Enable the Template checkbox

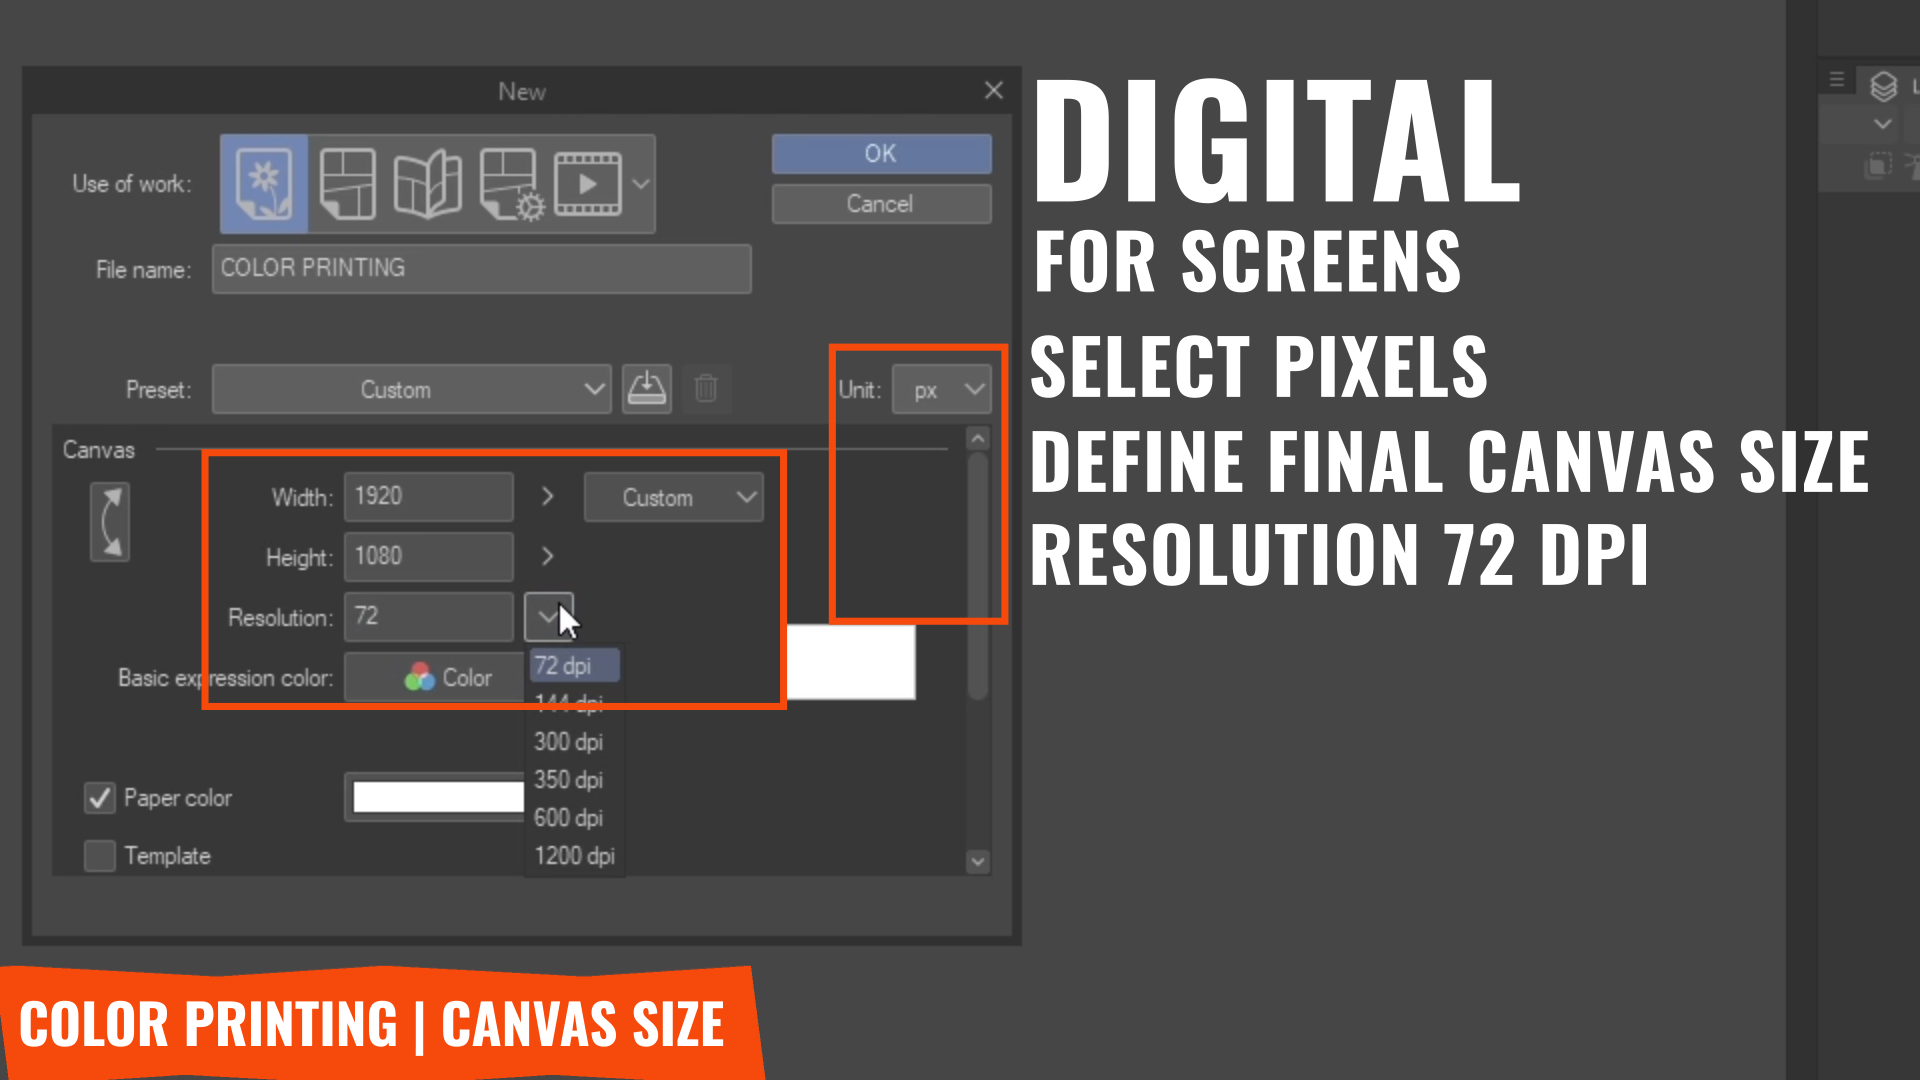100,856
